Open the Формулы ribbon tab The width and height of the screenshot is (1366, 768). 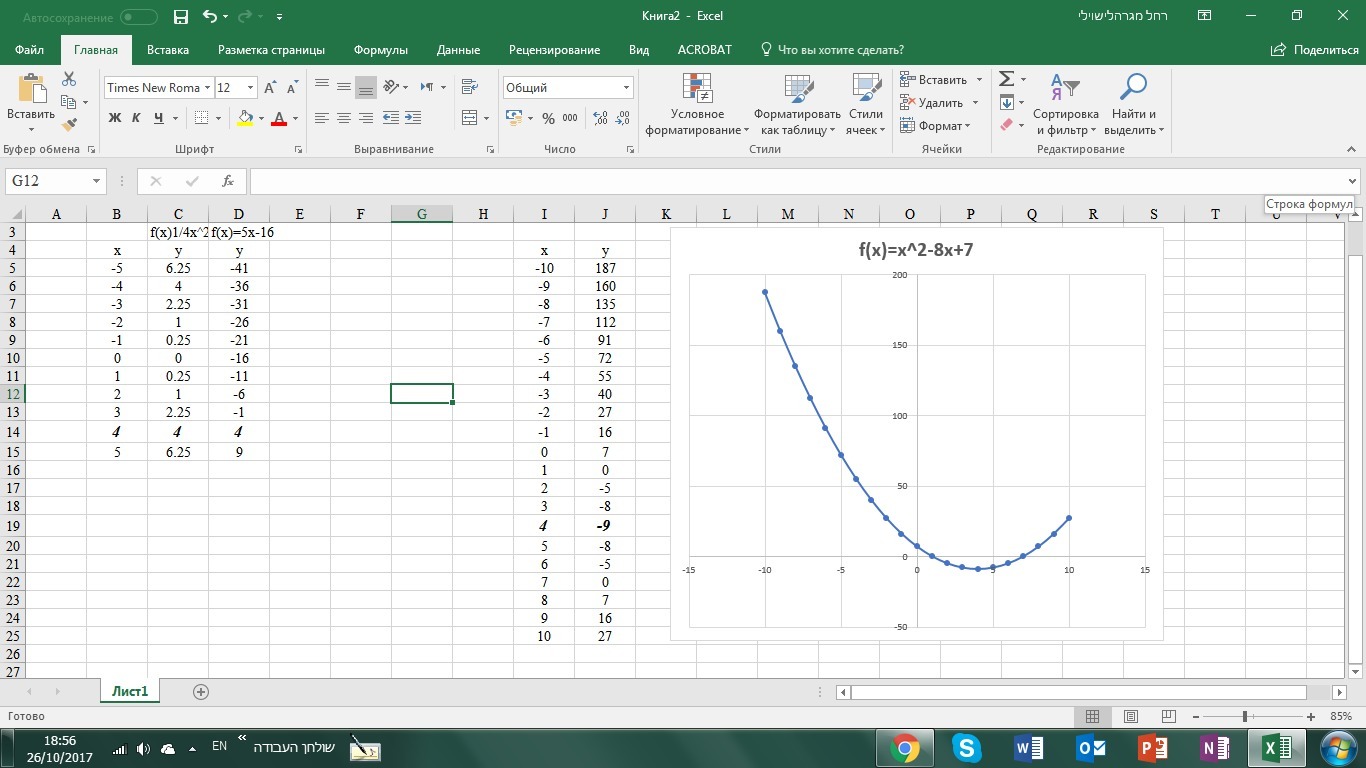(380, 50)
